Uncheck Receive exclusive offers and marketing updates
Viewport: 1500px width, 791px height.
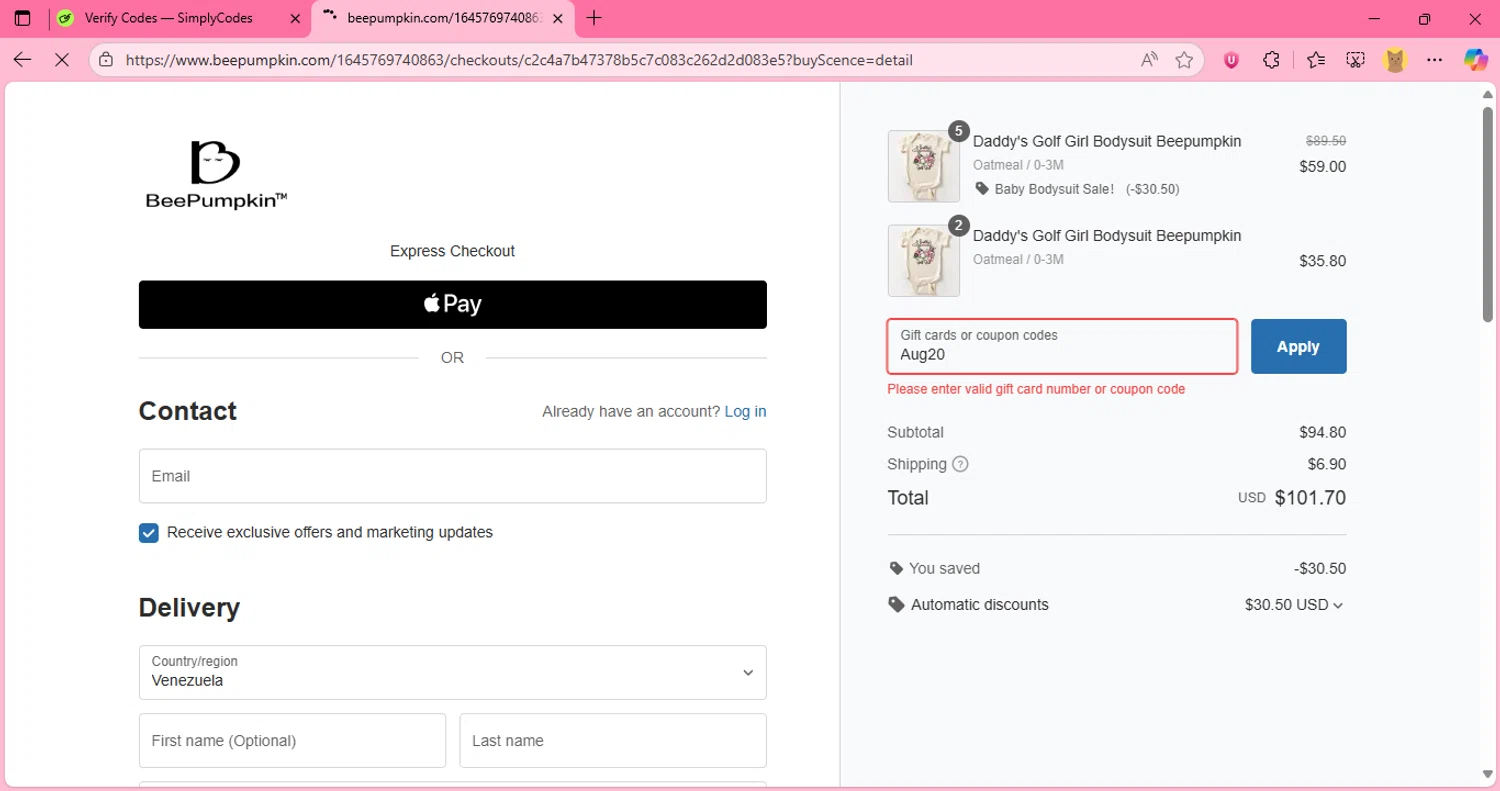tap(149, 533)
